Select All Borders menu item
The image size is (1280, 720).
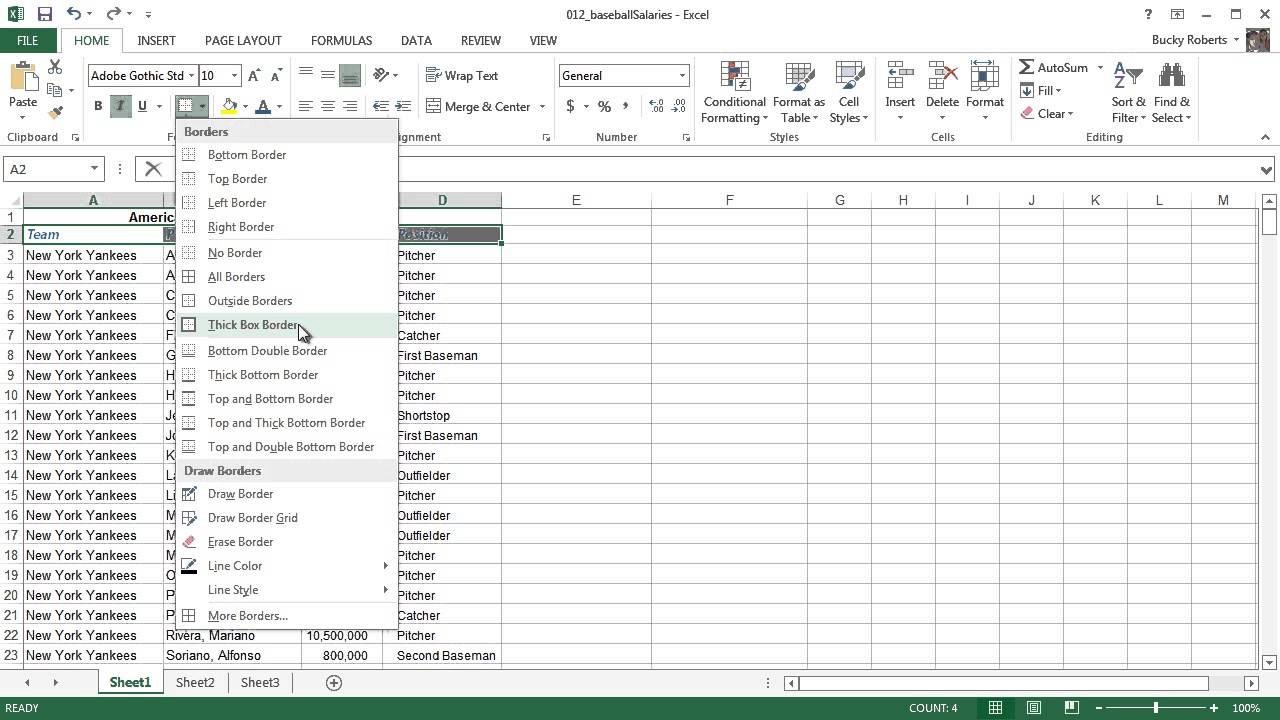(287, 277)
